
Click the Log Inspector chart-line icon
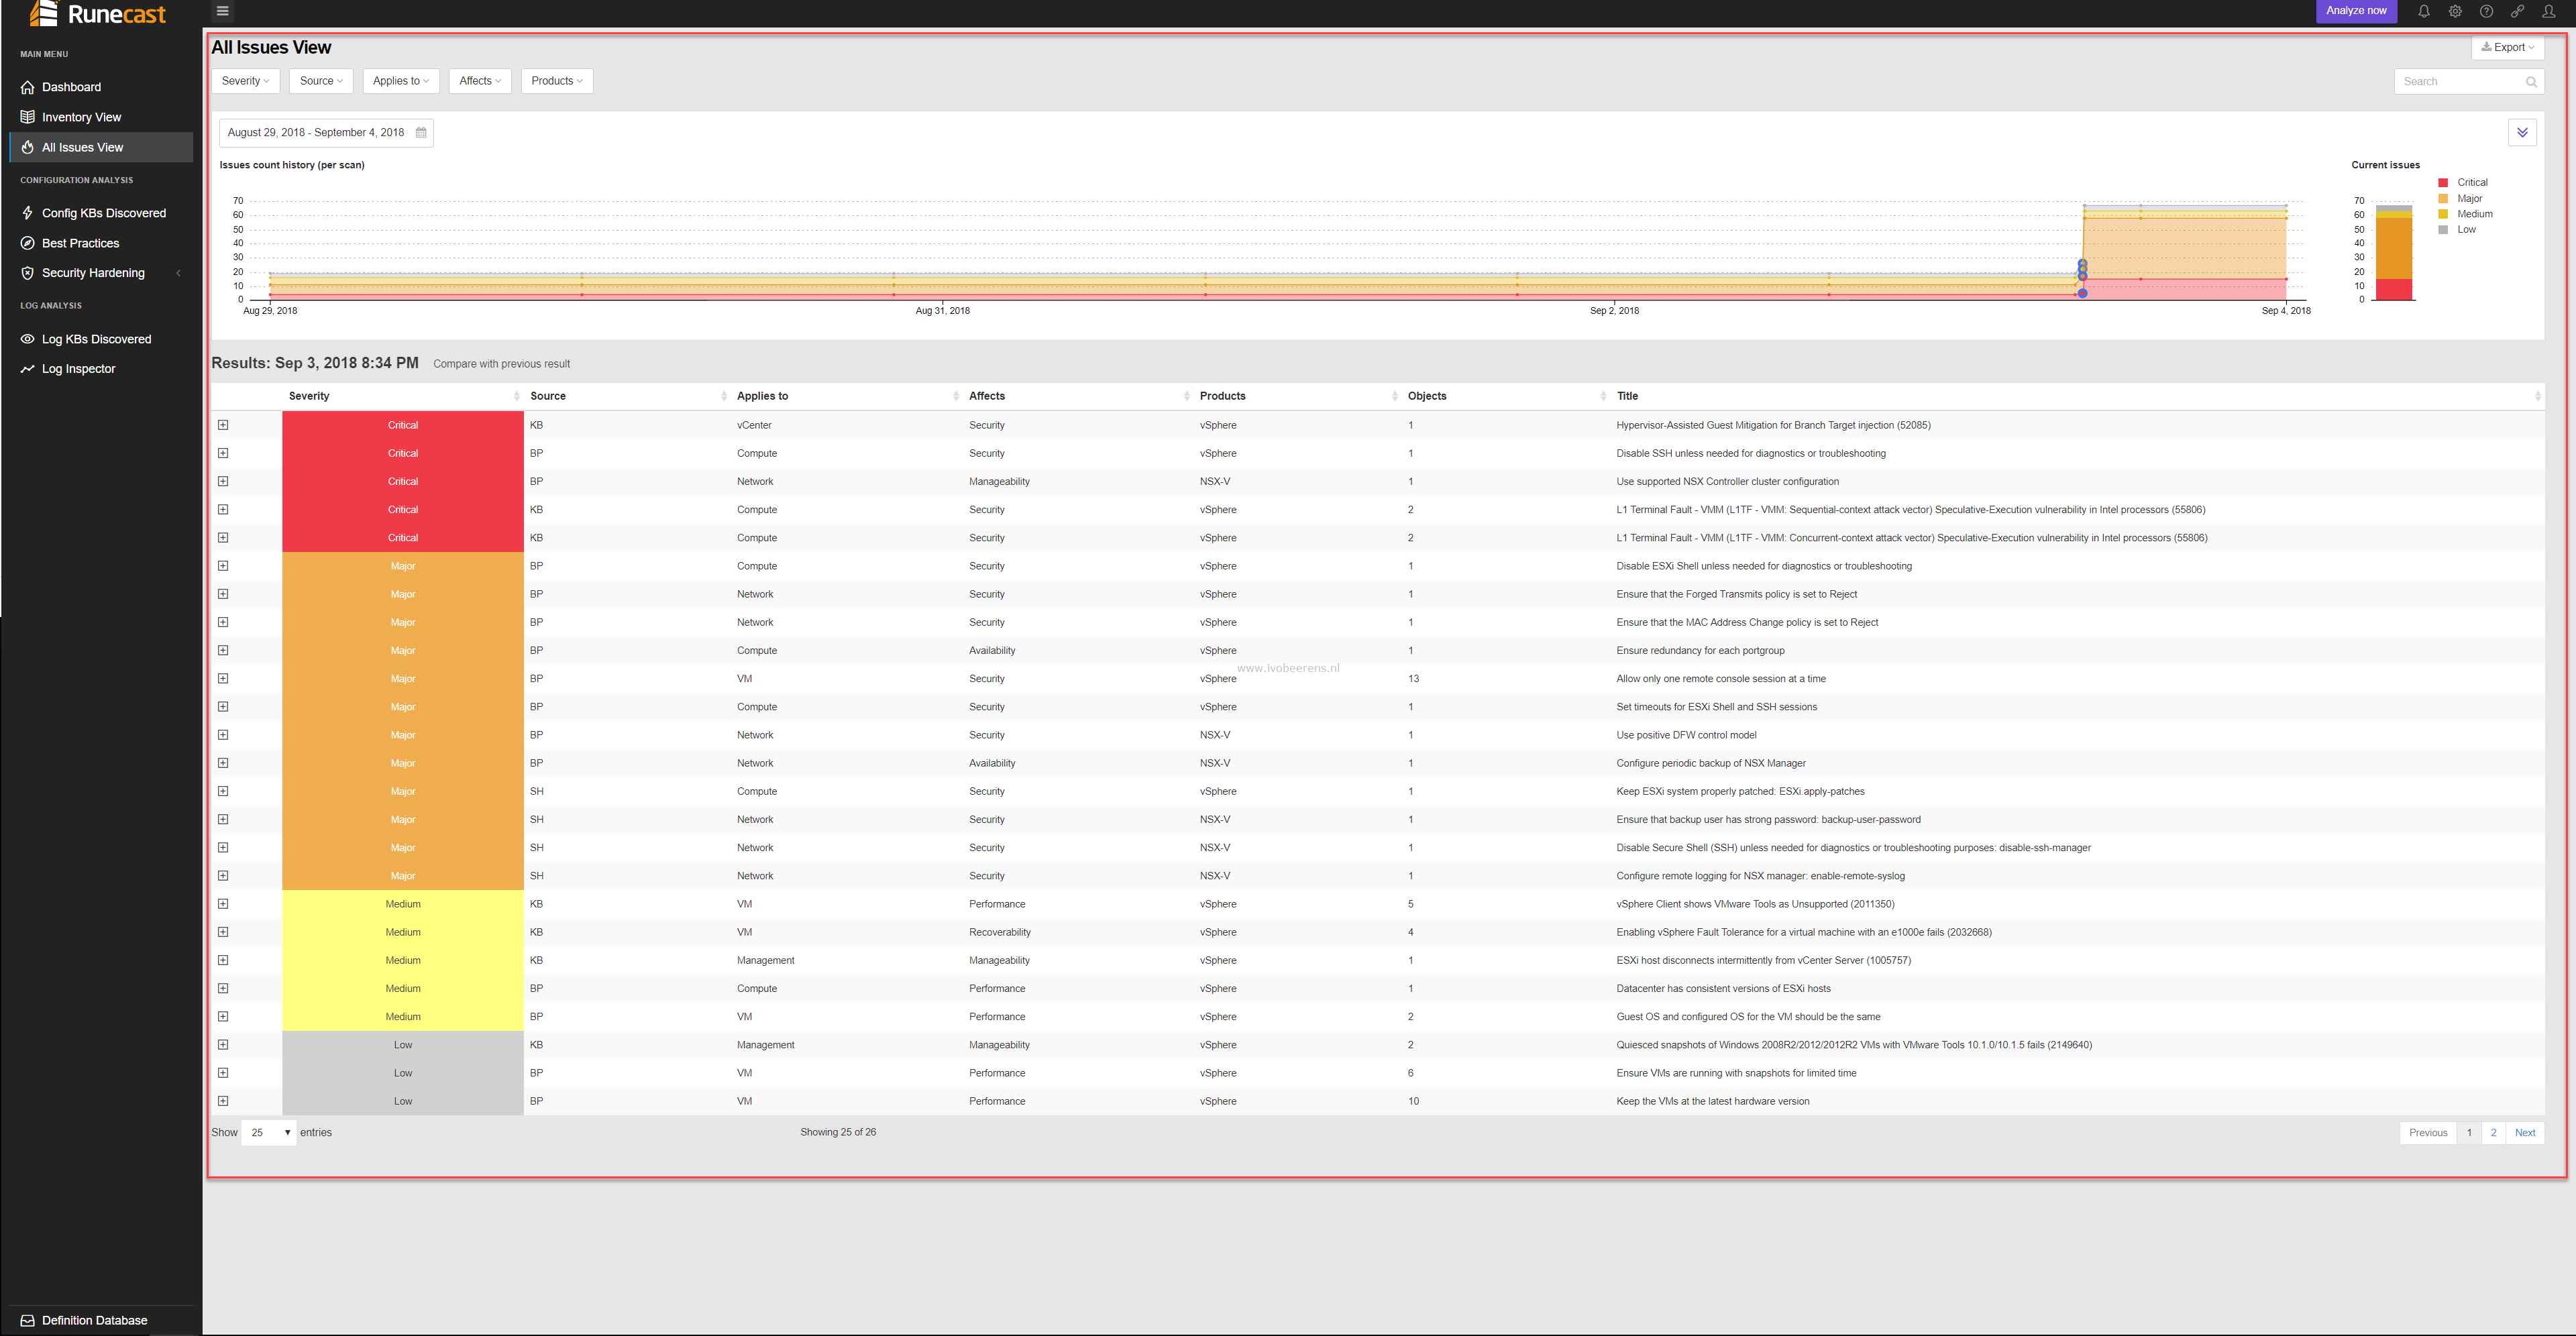28,369
